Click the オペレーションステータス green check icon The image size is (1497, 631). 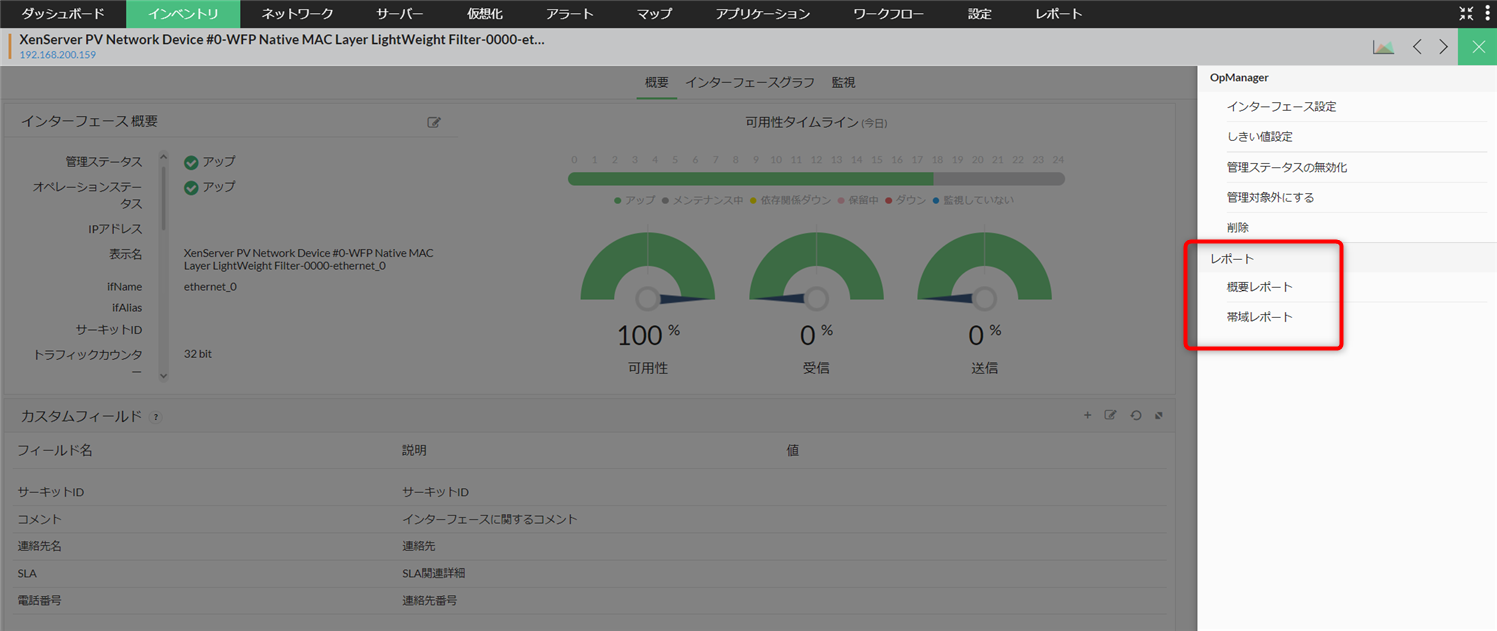tap(191, 187)
